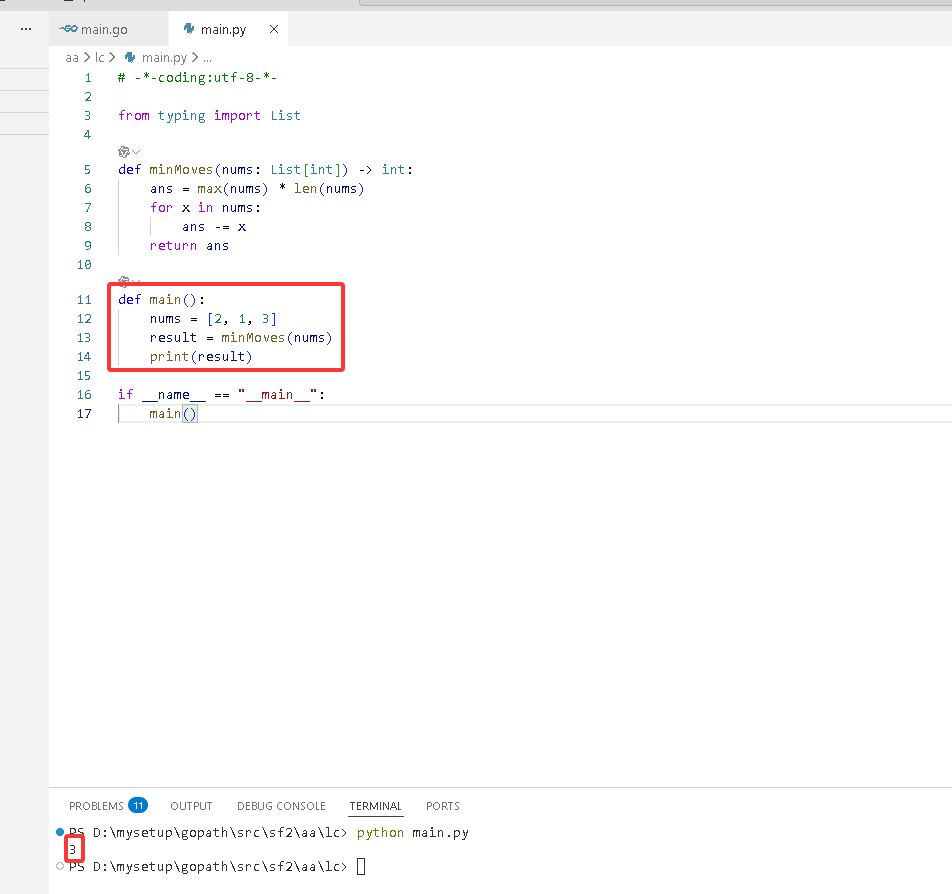Open the code action icon above minMoves
Image resolution: width=952 pixels, height=894 pixels.
pos(124,152)
